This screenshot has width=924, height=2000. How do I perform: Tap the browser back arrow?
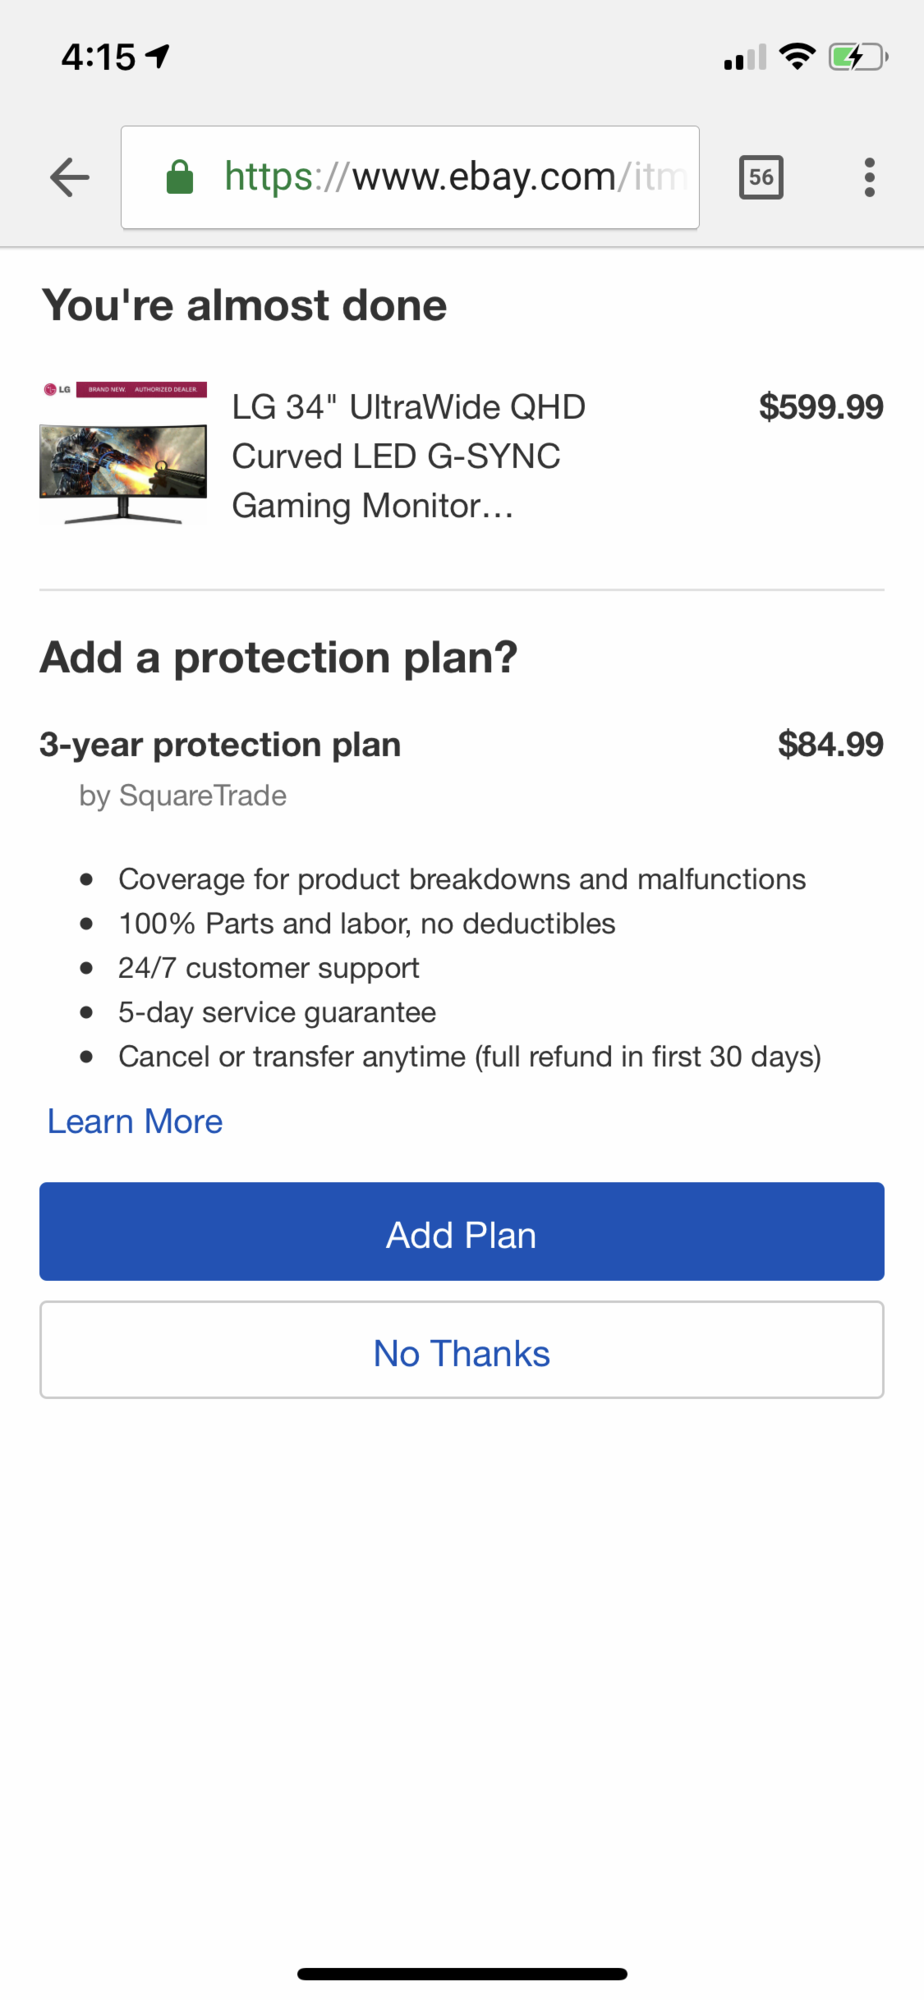pyautogui.click(x=70, y=178)
